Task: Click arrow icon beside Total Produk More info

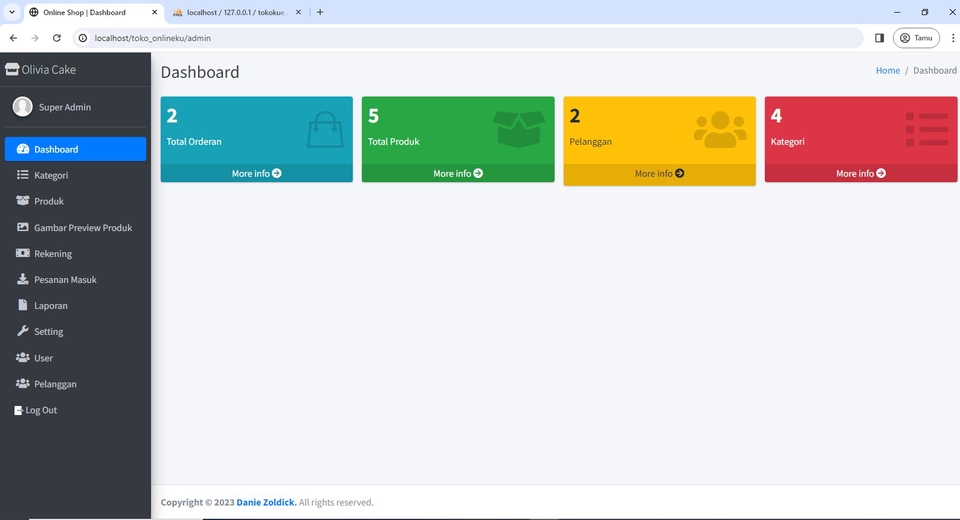Action: [x=478, y=173]
